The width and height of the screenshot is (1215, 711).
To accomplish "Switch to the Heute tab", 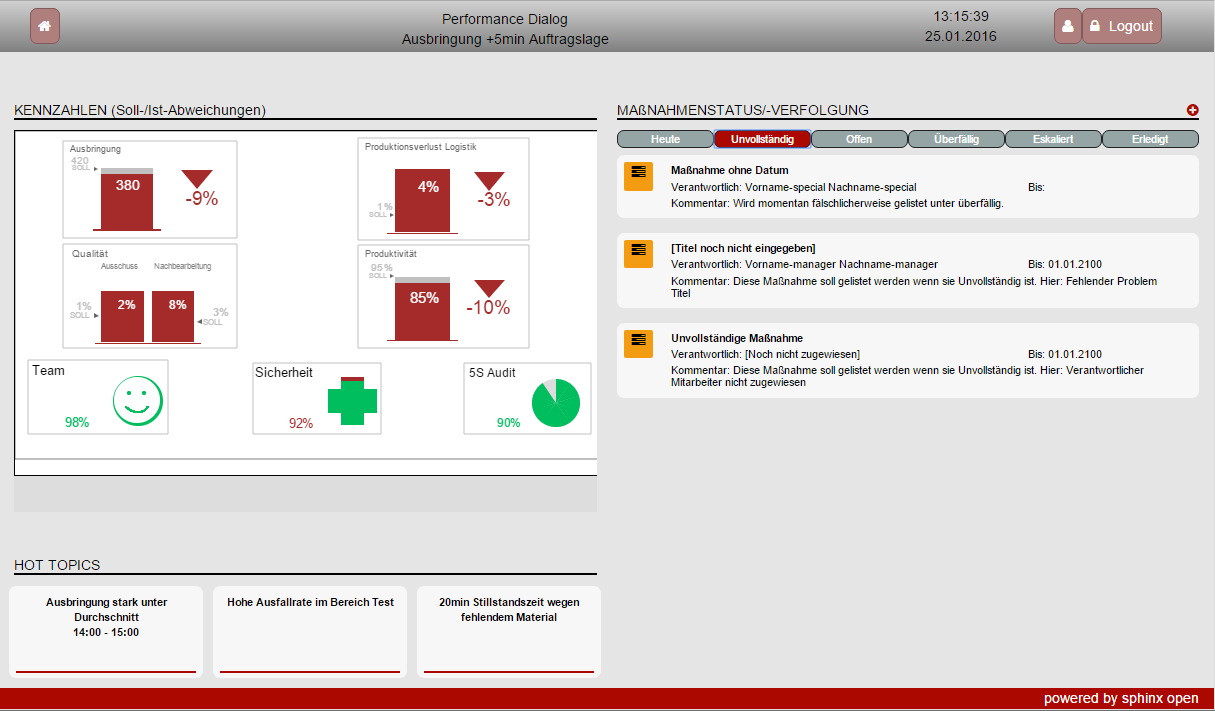I will [x=665, y=138].
